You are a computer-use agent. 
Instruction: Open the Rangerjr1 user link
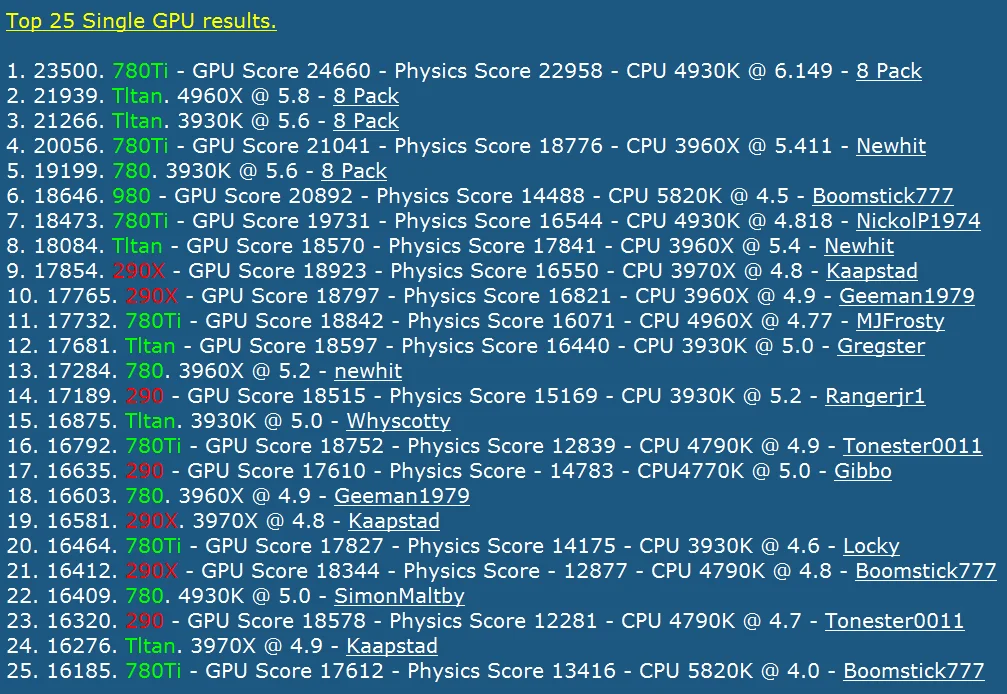(x=875, y=396)
